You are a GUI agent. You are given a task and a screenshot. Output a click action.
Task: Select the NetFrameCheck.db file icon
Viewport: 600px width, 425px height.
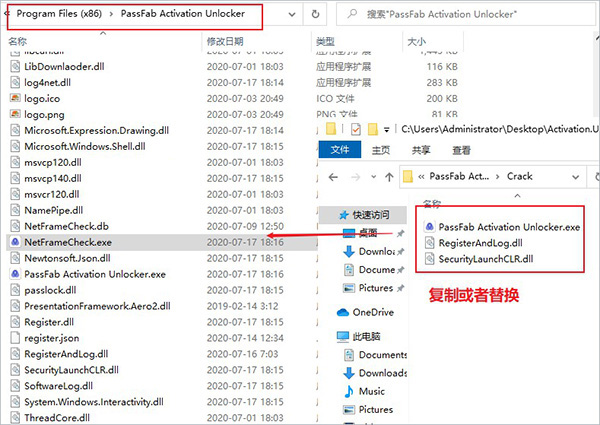tap(15, 226)
